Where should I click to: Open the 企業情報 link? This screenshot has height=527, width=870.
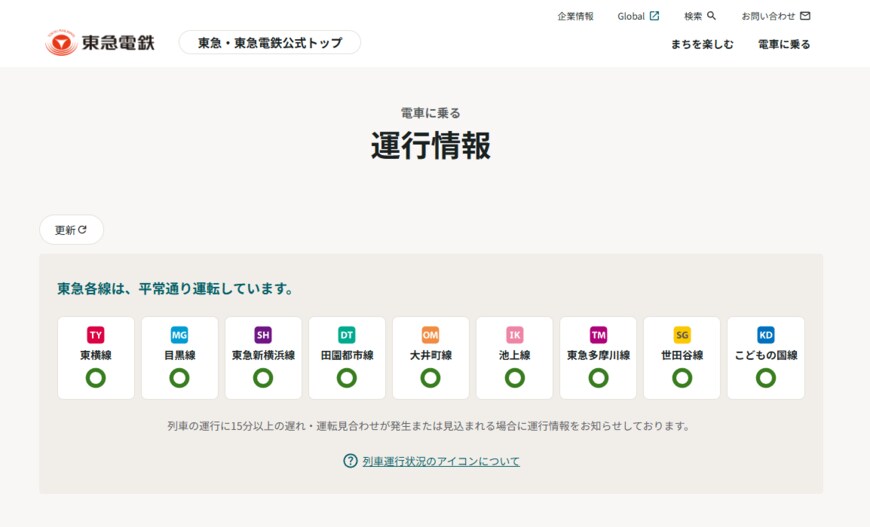(575, 16)
